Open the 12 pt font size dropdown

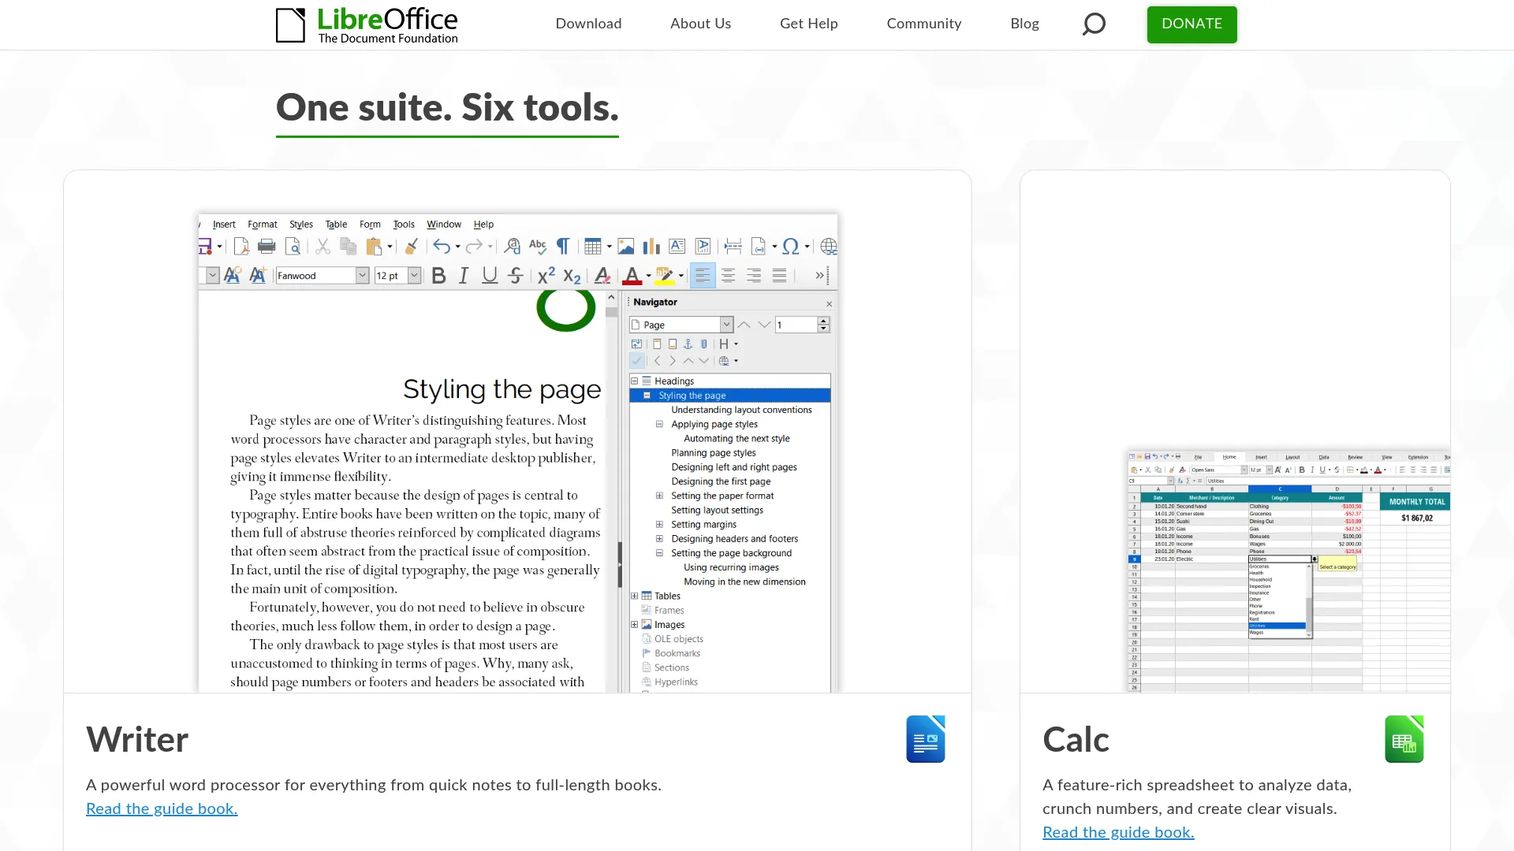[x=414, y=276]
